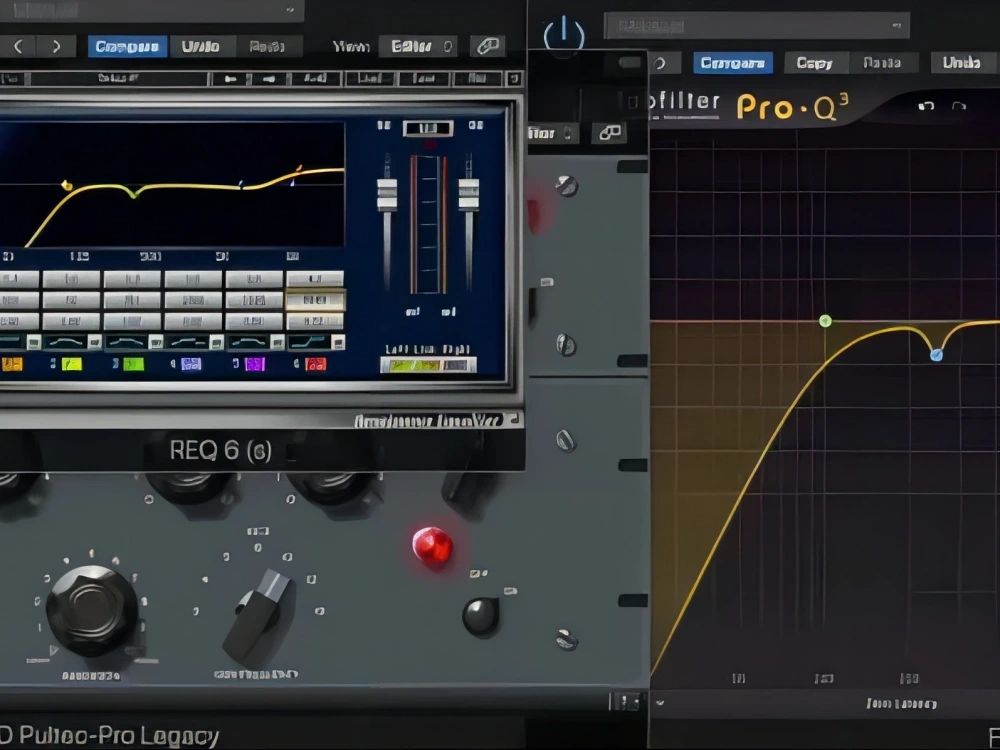Toggle orange band 1 on/off button
The image size is (1000, 750).
pyautogui.click(x=11, y=364)
